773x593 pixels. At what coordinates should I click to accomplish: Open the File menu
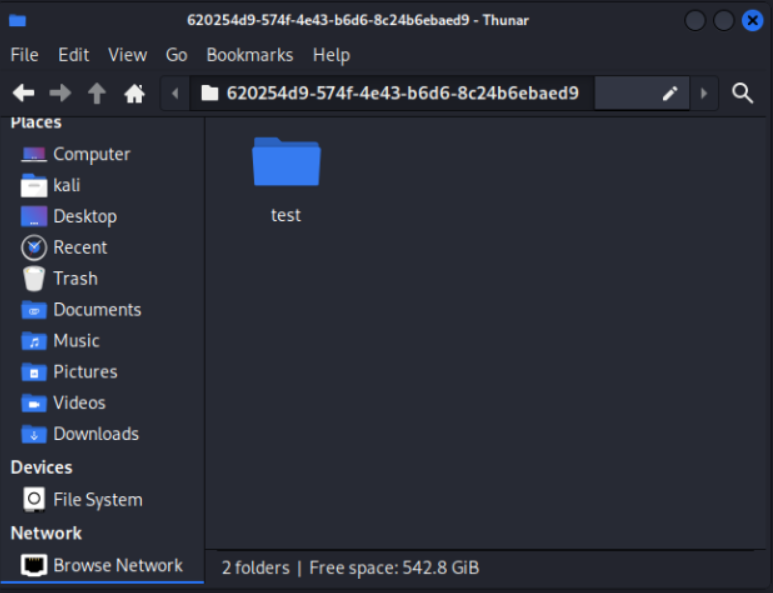[x=24, y=55]
